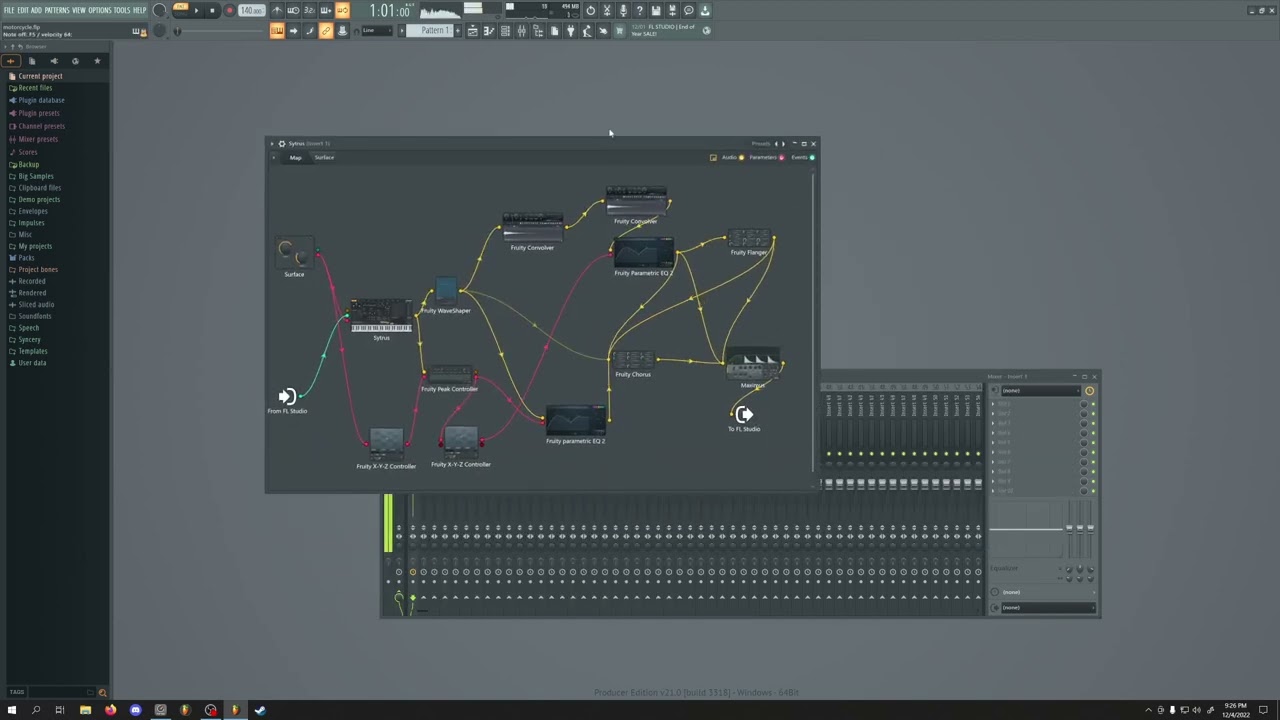Click the tempo 140 display
The height and width of the screenshot is (720, 1280).
click(251, 10)
